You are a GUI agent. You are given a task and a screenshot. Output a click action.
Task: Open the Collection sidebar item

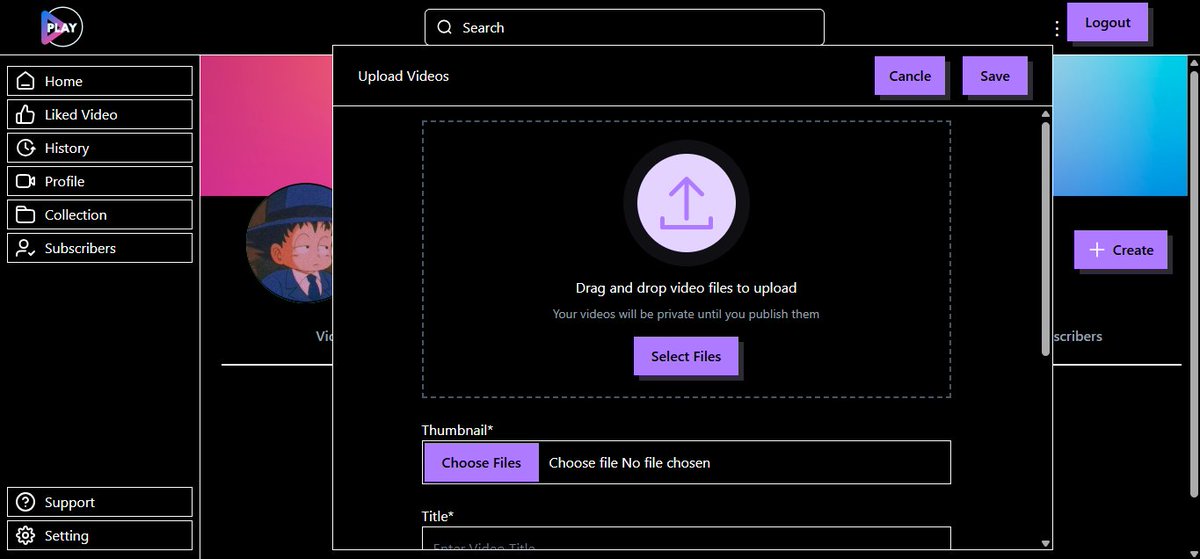coord(100,214)
